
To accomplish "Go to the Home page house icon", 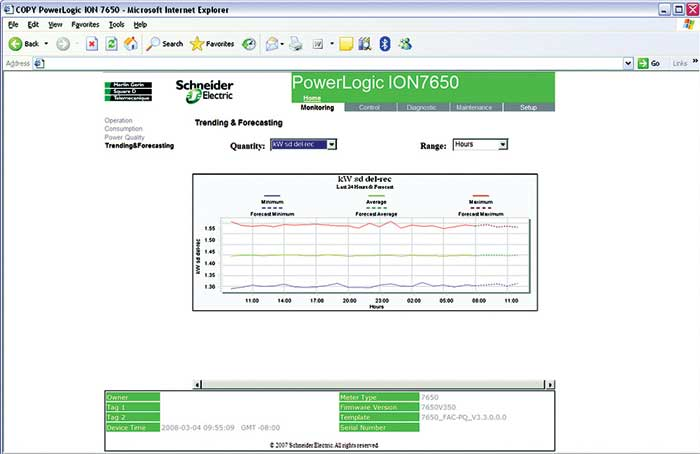I will point(131,43).
